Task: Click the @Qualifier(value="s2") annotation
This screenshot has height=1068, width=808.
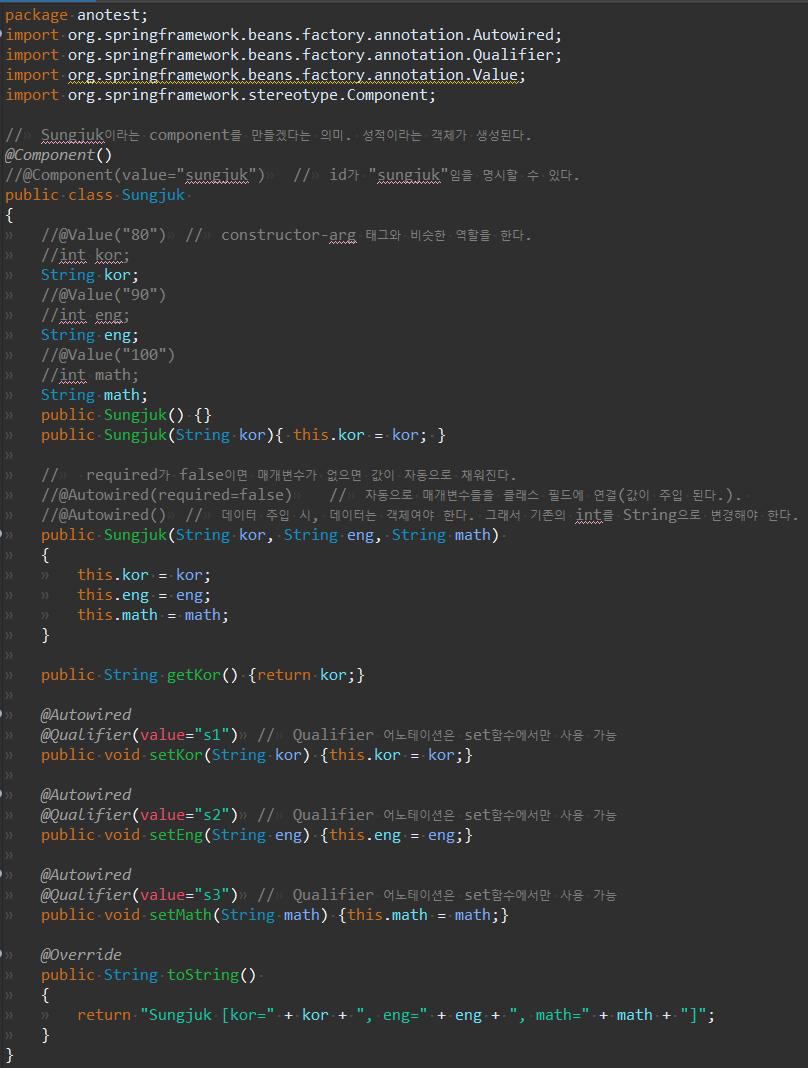Action: tap(140, 815)
